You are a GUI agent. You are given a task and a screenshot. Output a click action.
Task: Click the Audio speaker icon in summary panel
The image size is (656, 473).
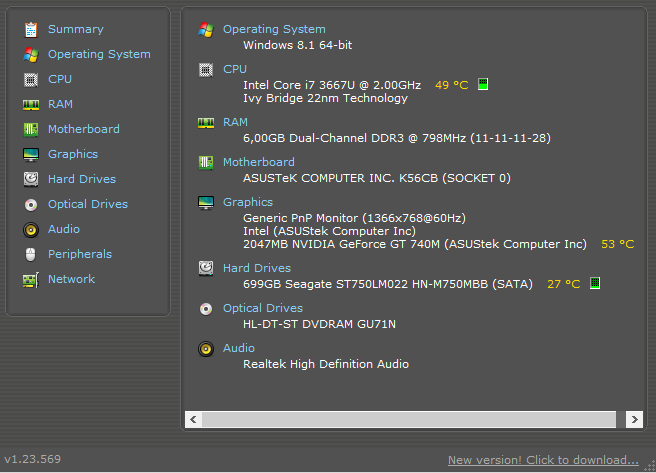click(x=206, y=349)
